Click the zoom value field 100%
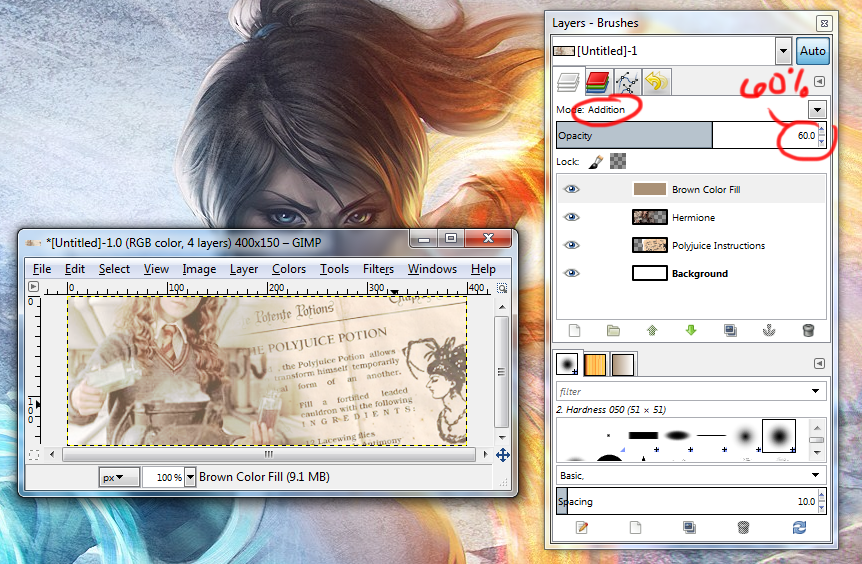 [163, 477]
